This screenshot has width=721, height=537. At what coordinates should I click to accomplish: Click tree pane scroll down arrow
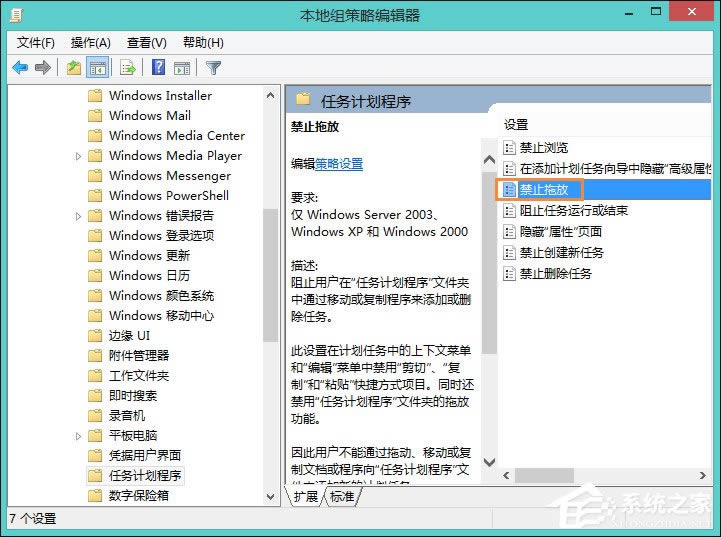[x=270, y=497]
